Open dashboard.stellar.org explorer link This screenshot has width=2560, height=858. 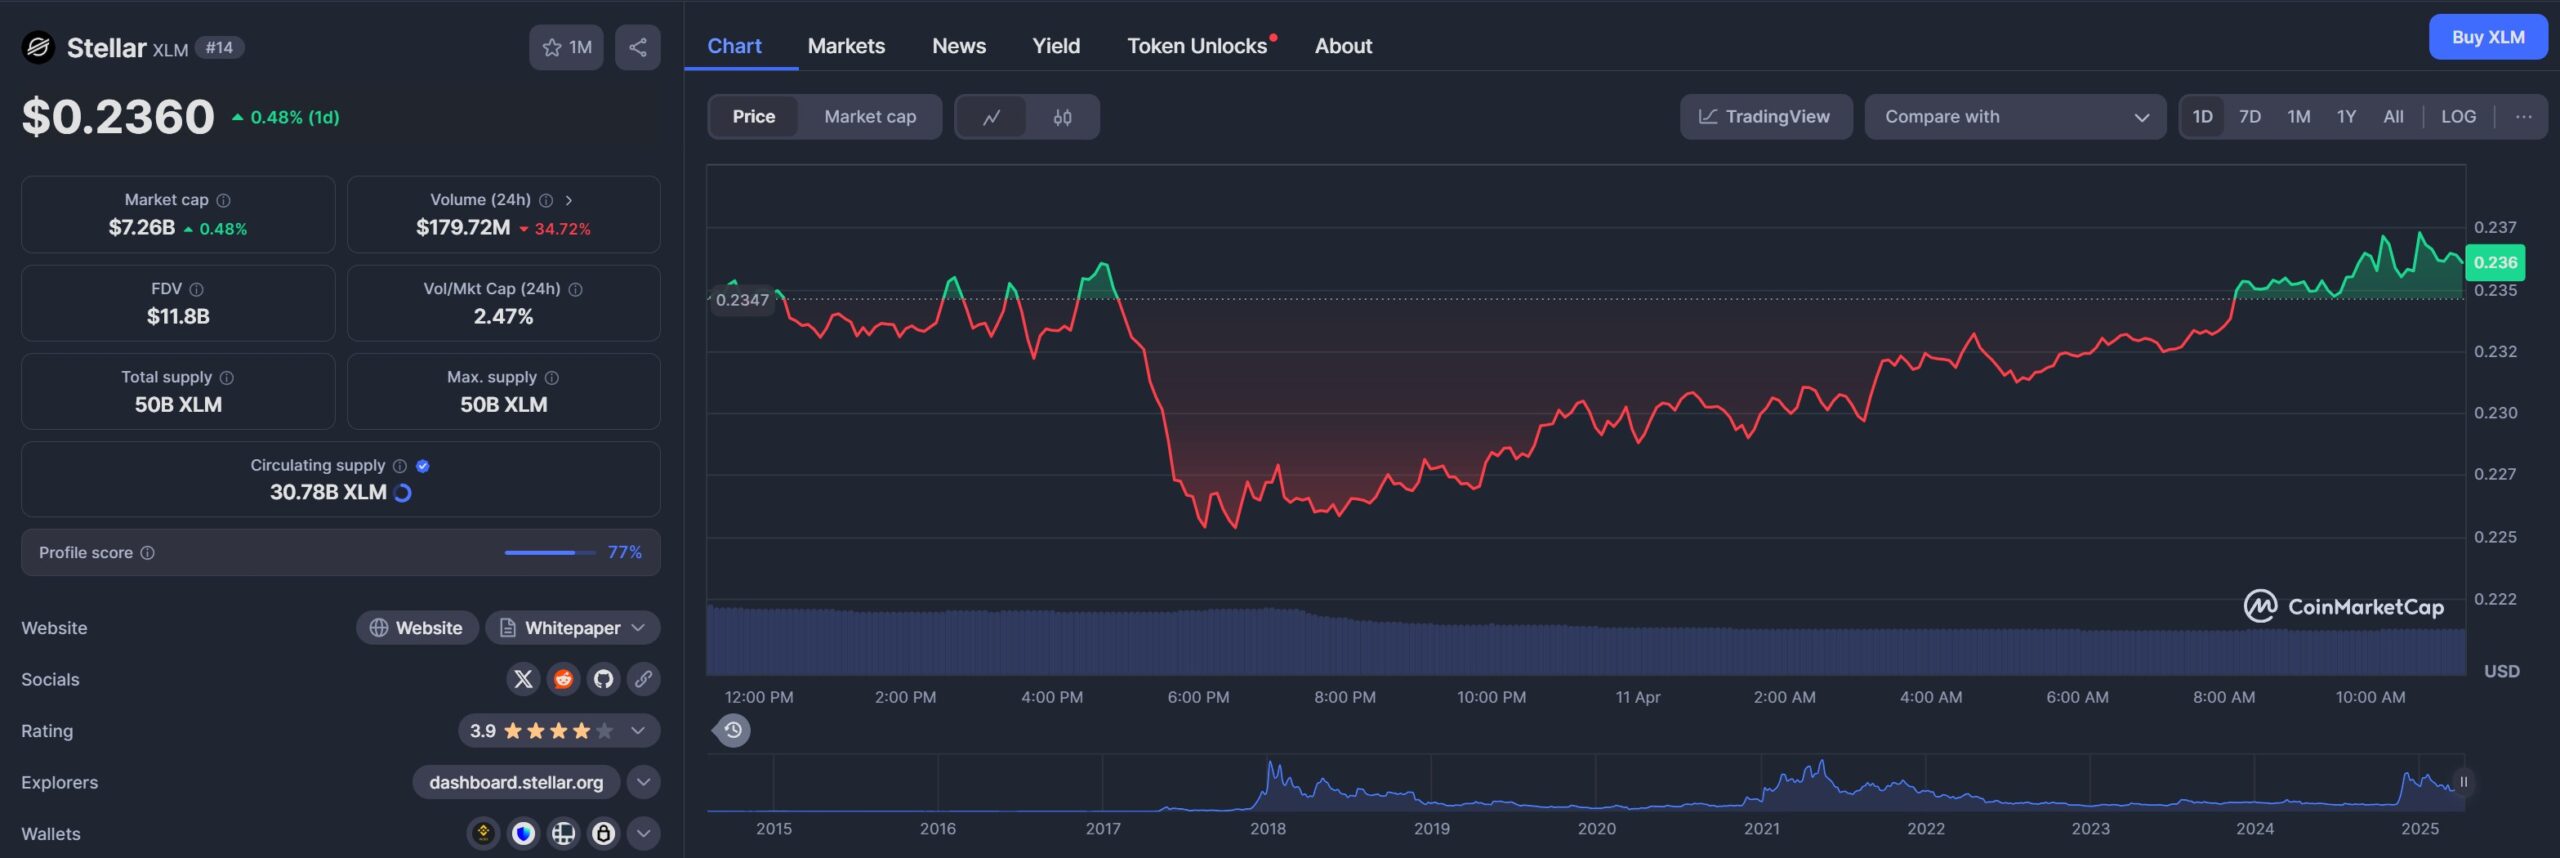click(x=516, y=782)
